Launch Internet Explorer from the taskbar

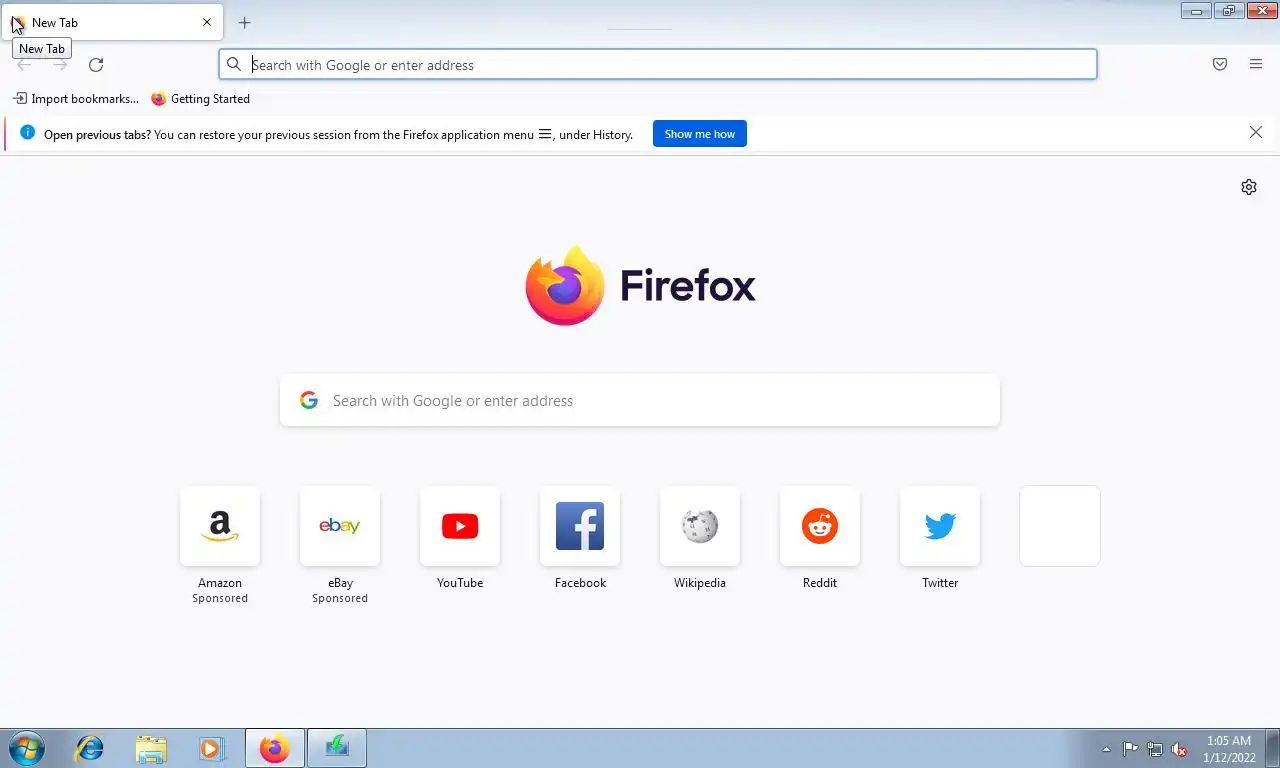click(90, 748)
